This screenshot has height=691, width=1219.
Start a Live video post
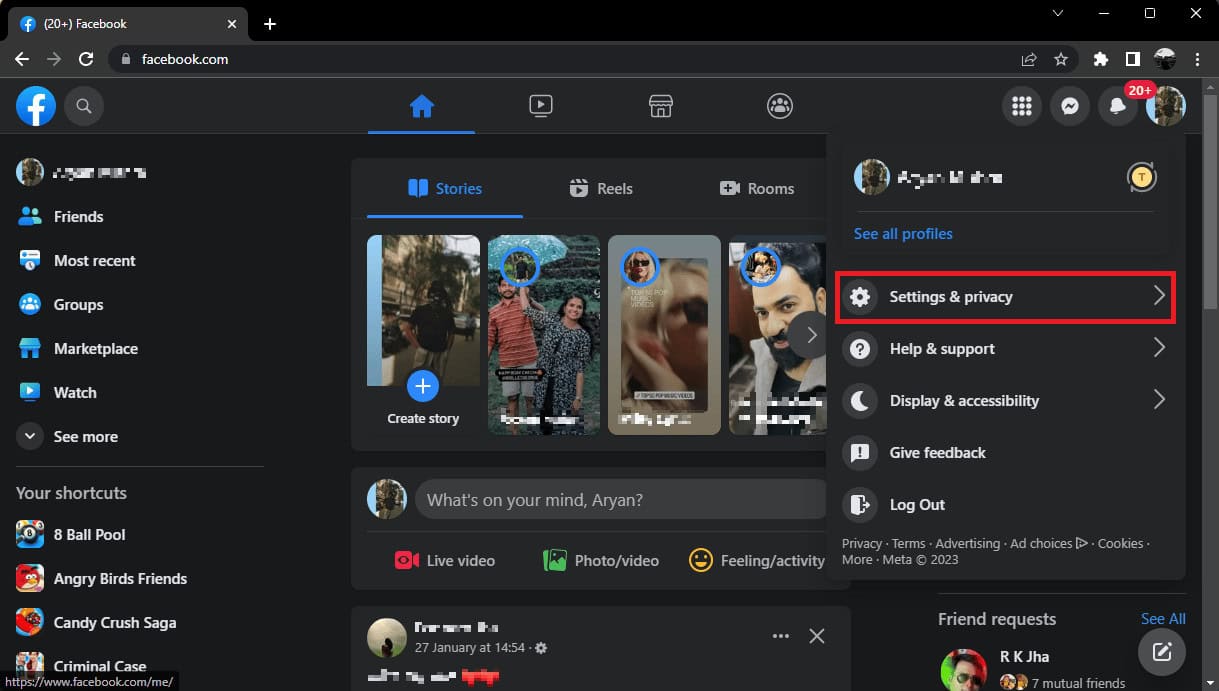[445, 560]
